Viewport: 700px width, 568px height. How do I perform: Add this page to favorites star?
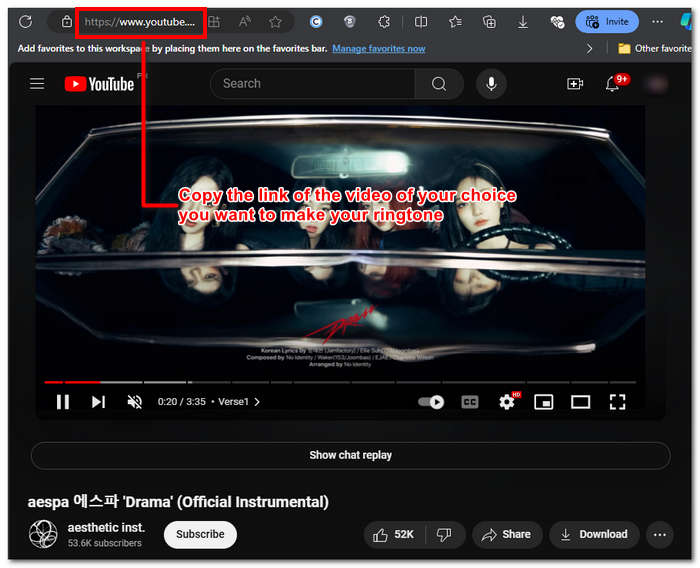275,21
